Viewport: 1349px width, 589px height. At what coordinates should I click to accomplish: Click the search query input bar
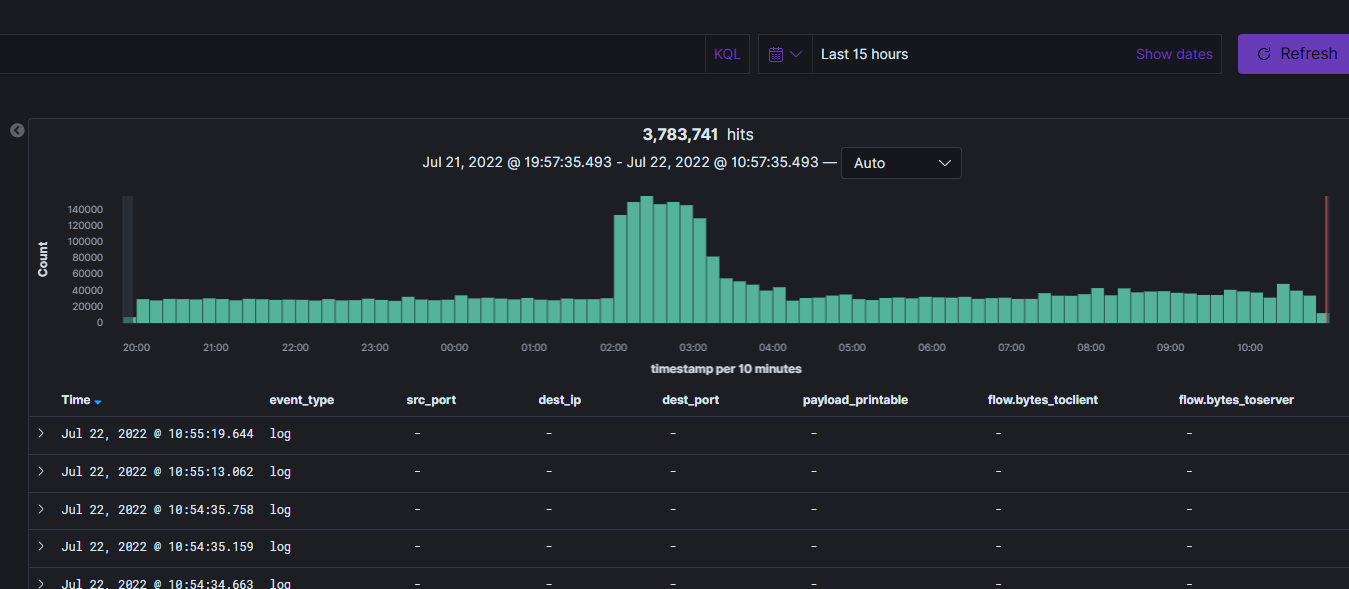click(x=350, y=54)
